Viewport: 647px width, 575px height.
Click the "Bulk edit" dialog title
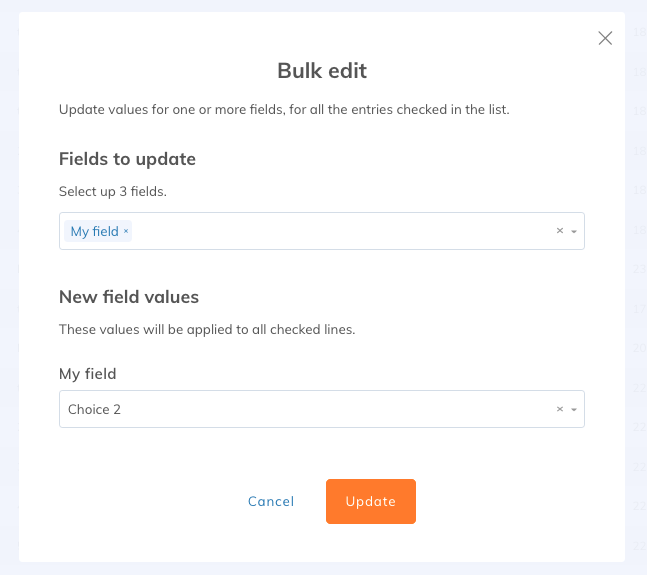coord(322,71)
